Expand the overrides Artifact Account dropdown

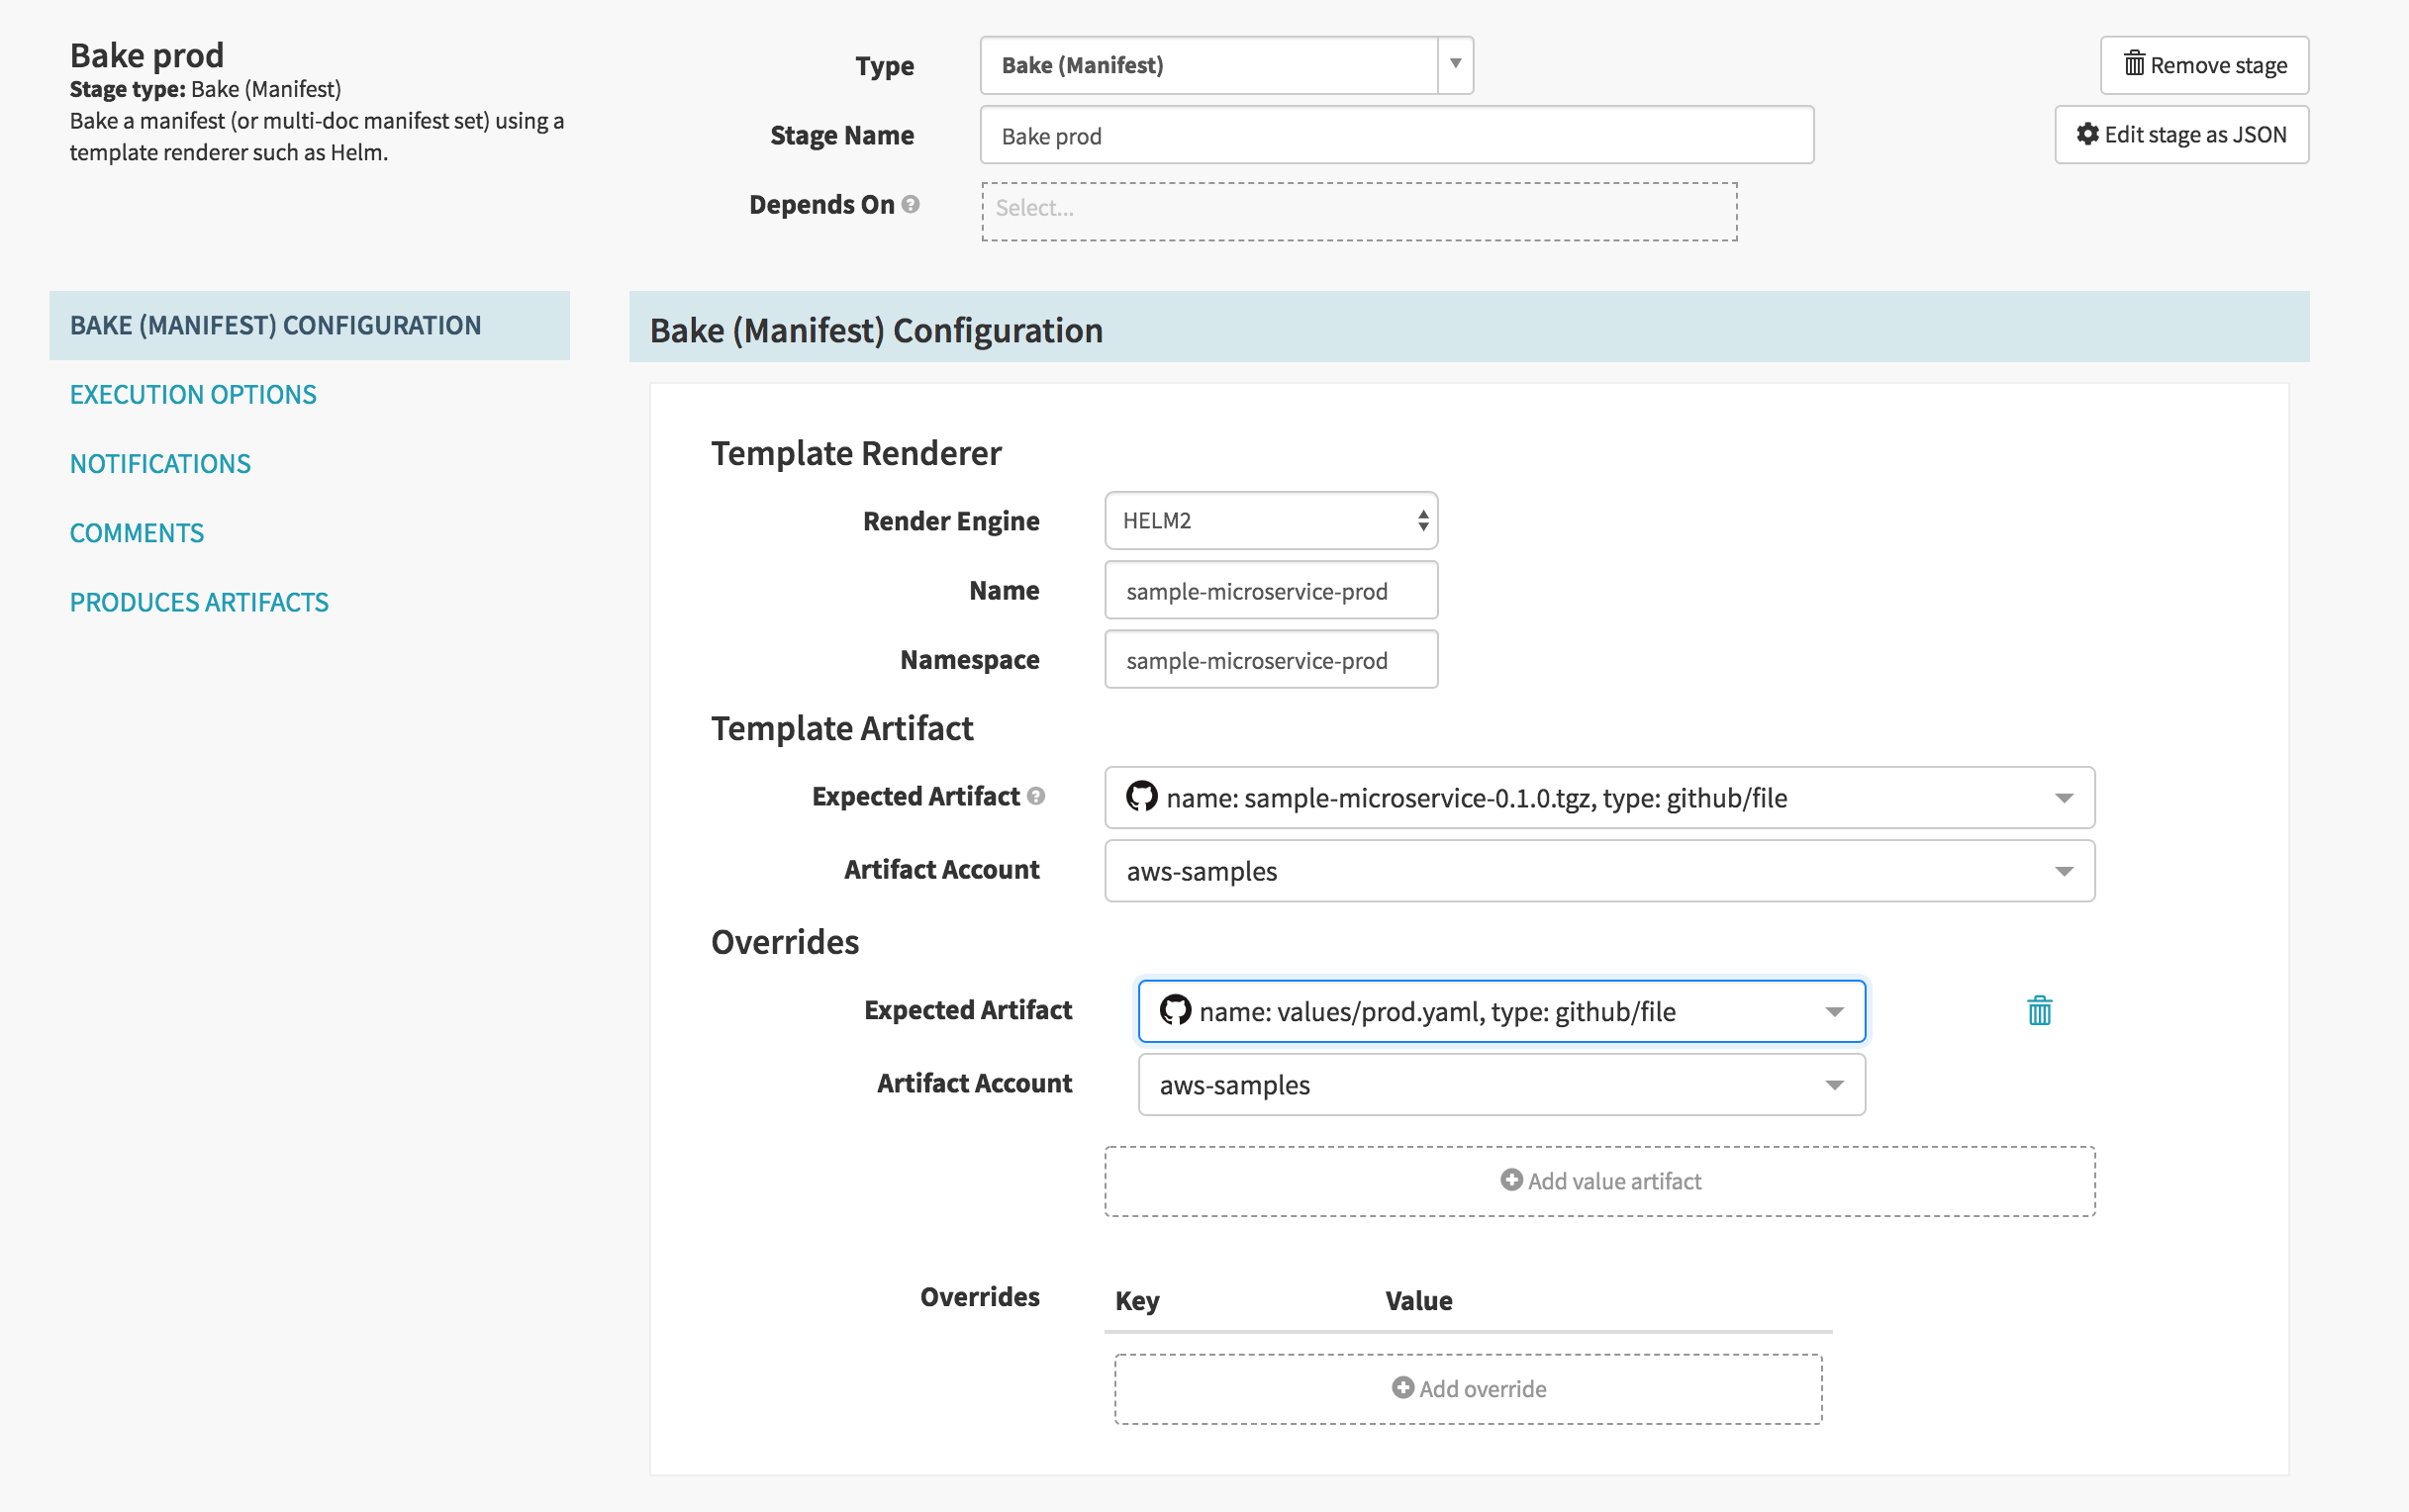[x=1833, y=1085]
